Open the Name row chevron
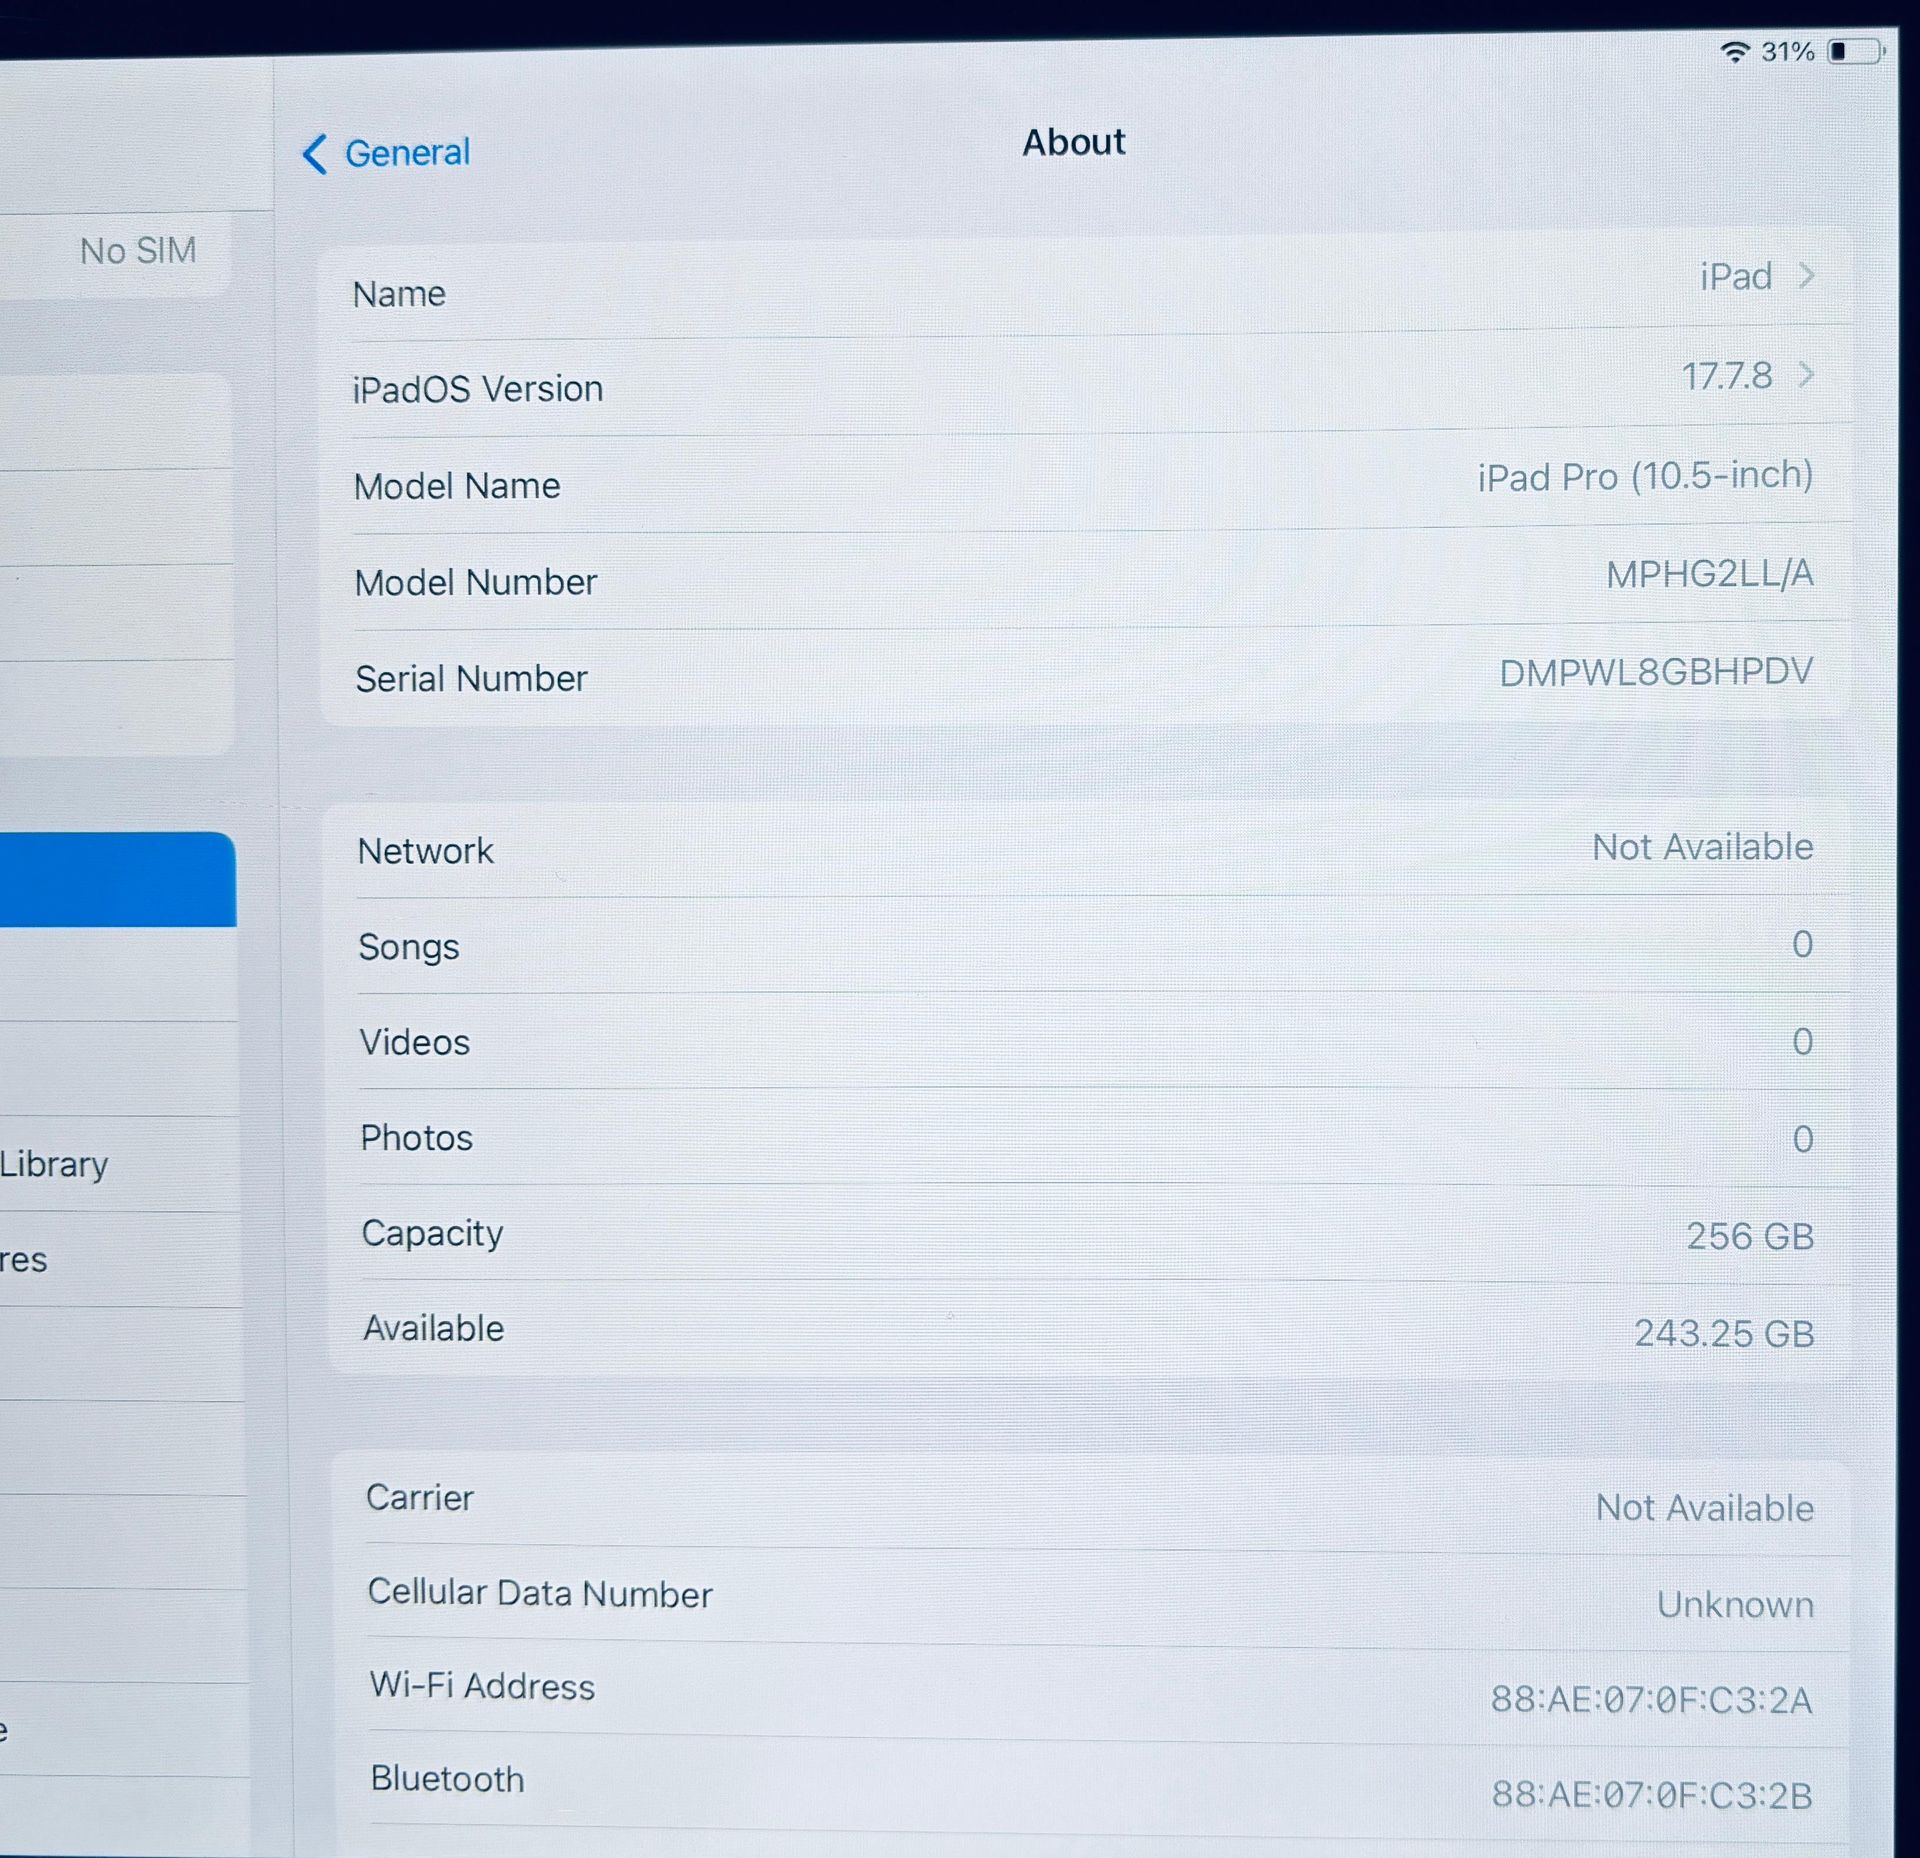 pyautogui.click(x=1805, y=275)
